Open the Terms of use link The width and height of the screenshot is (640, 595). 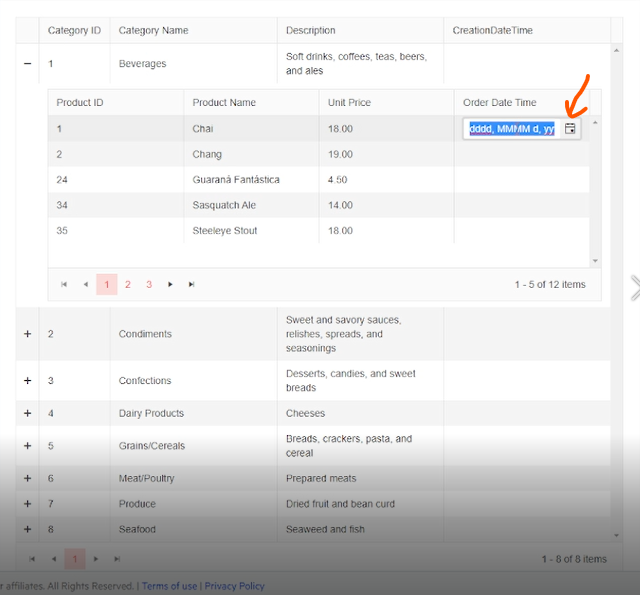click(169, 586)
